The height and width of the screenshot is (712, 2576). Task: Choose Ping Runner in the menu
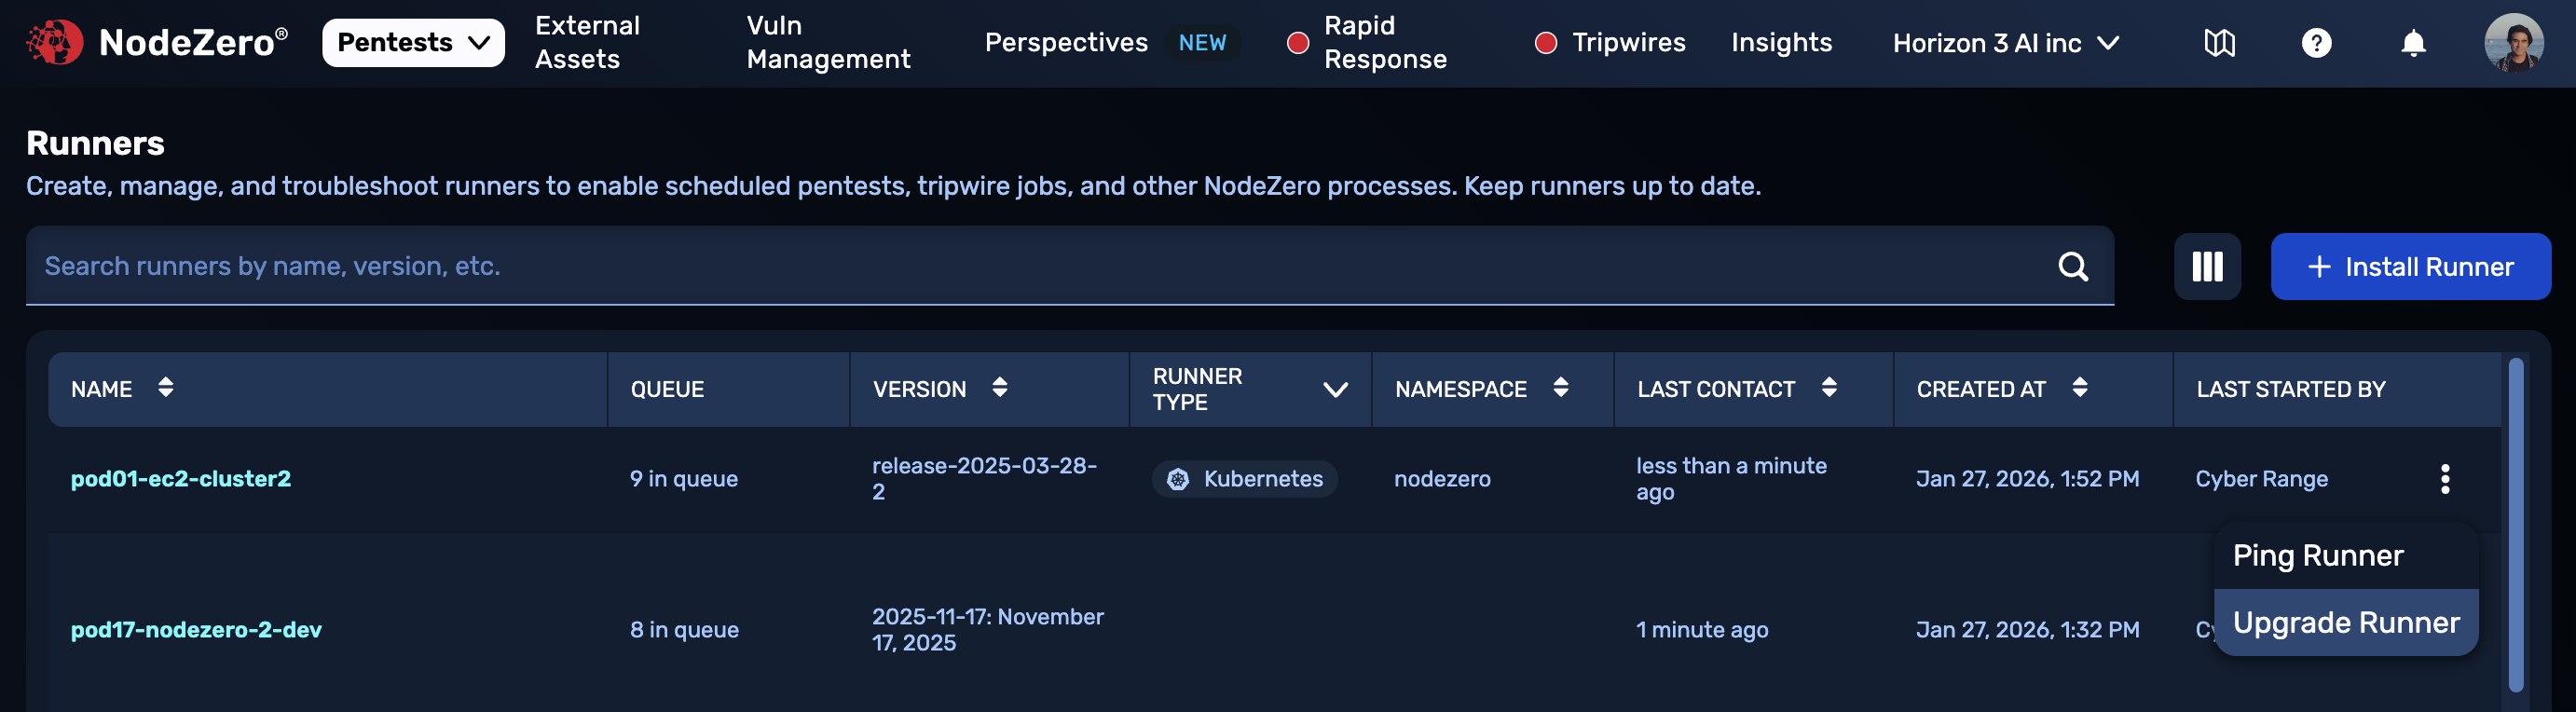pos(2317,555)
